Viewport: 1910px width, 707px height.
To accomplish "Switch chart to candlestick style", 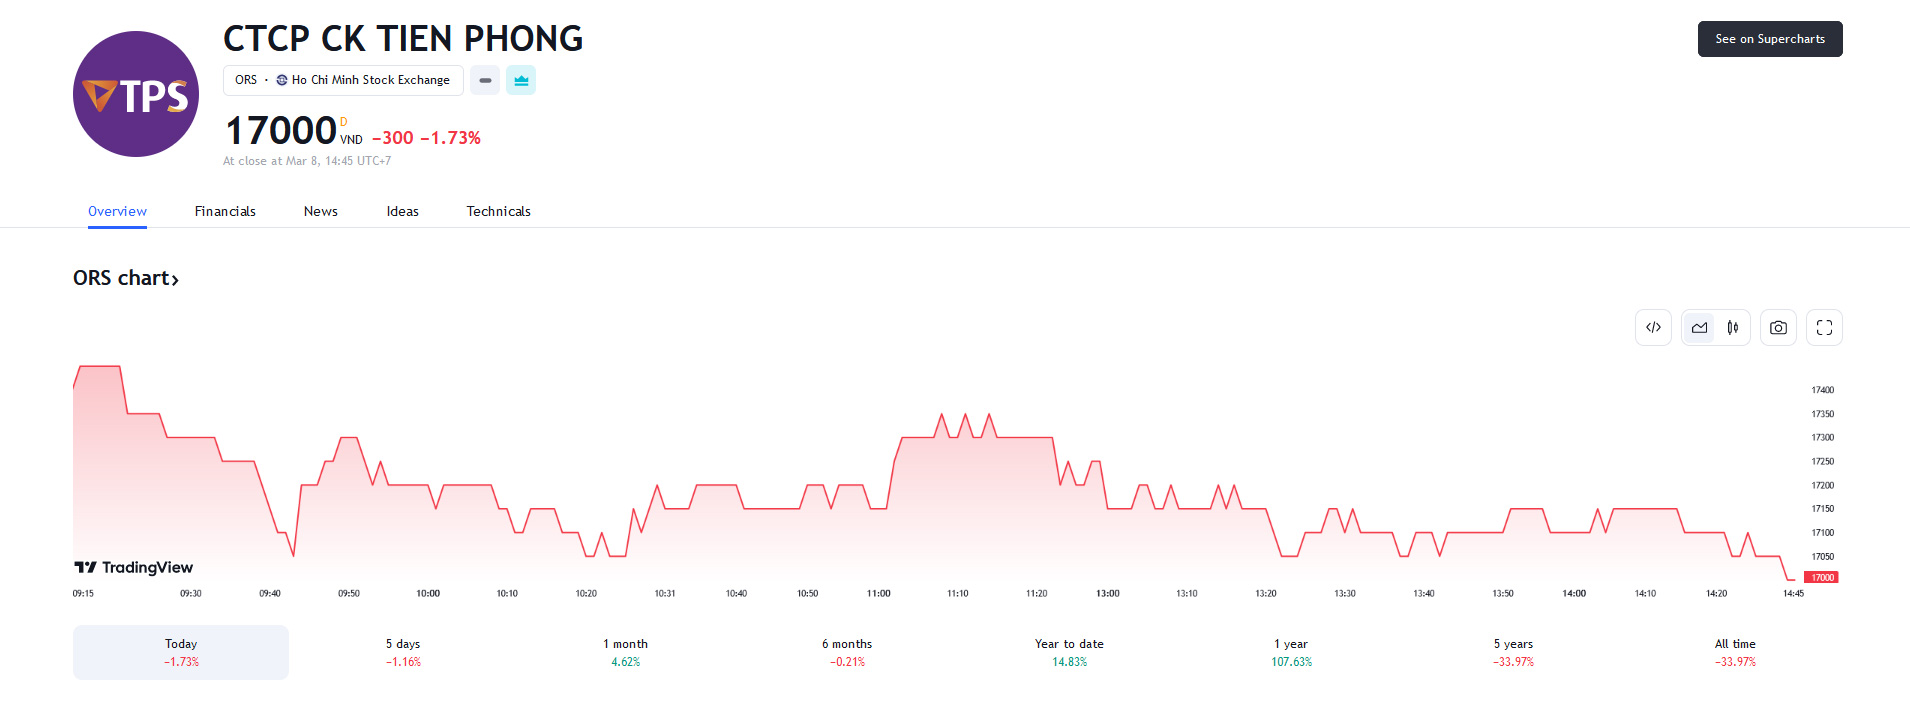I will (1733, 328).
